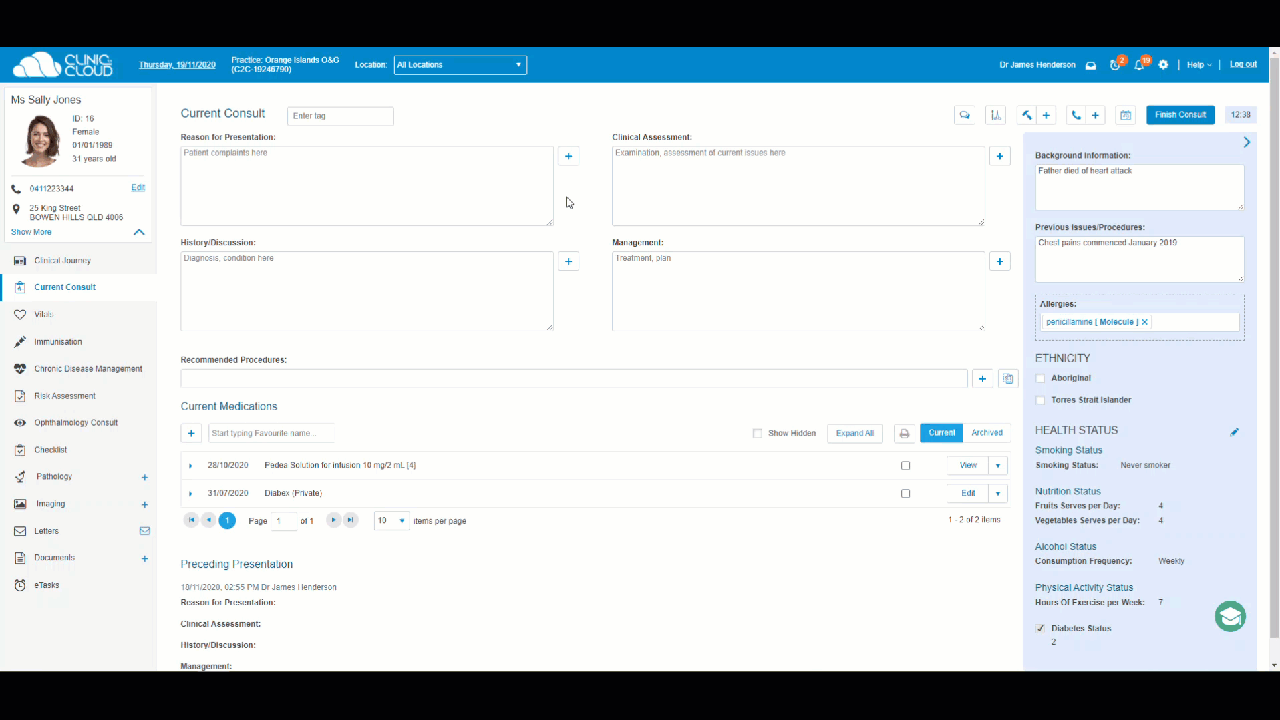The height and width of the screenshot is (720, 1280).
Task: Open the calendar appointment icon
Action: tap(1126, 115)
